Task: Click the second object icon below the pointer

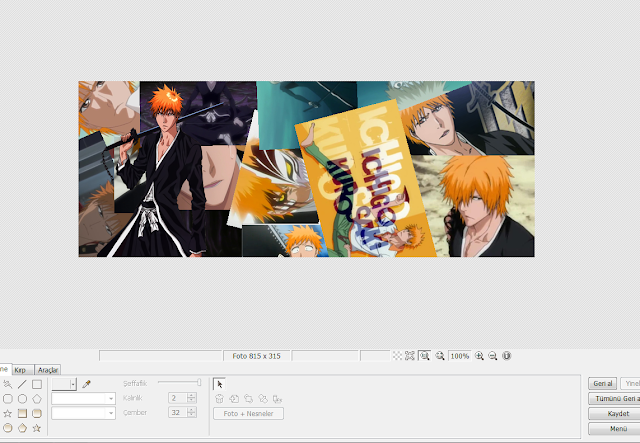Action: 234,399
